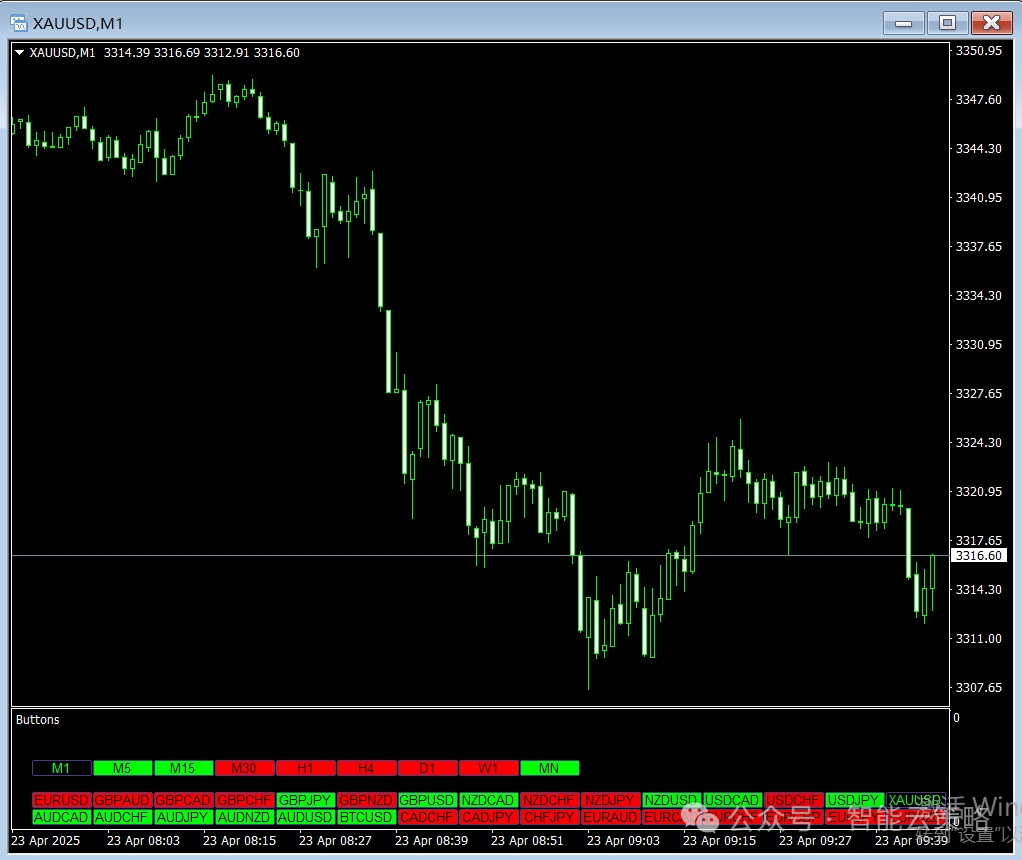1022x860 pixels.
Task: Click the '23 Apr 08:15' time label
Action: [x=239, y=841]
